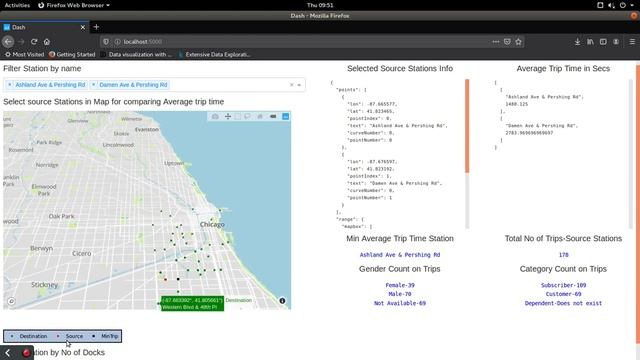The image size is (640, 360).
Task: Click tracking protection shield in address bar
Action: pos(106,42)
